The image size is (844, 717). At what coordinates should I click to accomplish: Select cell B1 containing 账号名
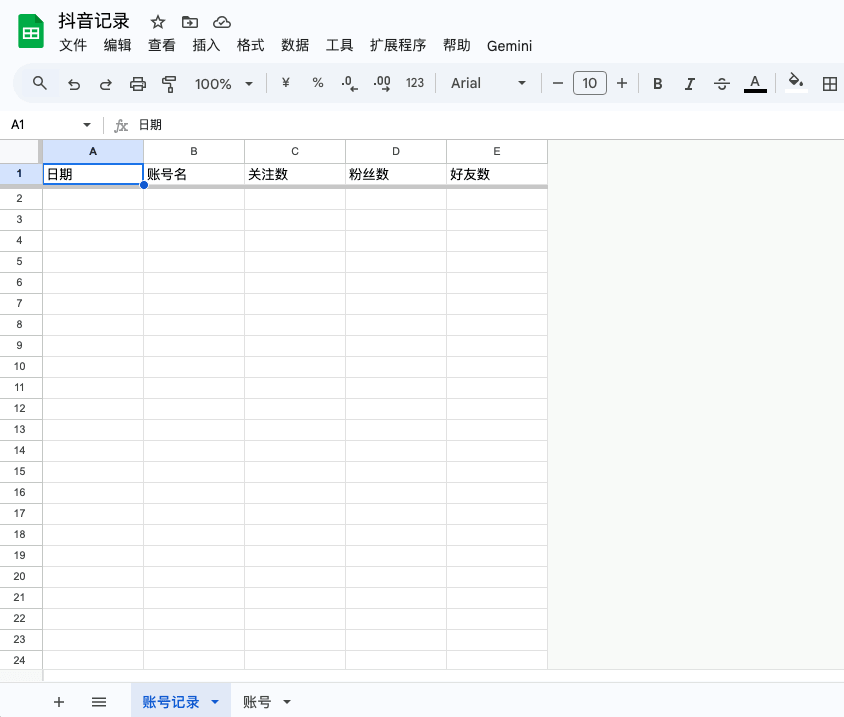[x=194, y=174]
